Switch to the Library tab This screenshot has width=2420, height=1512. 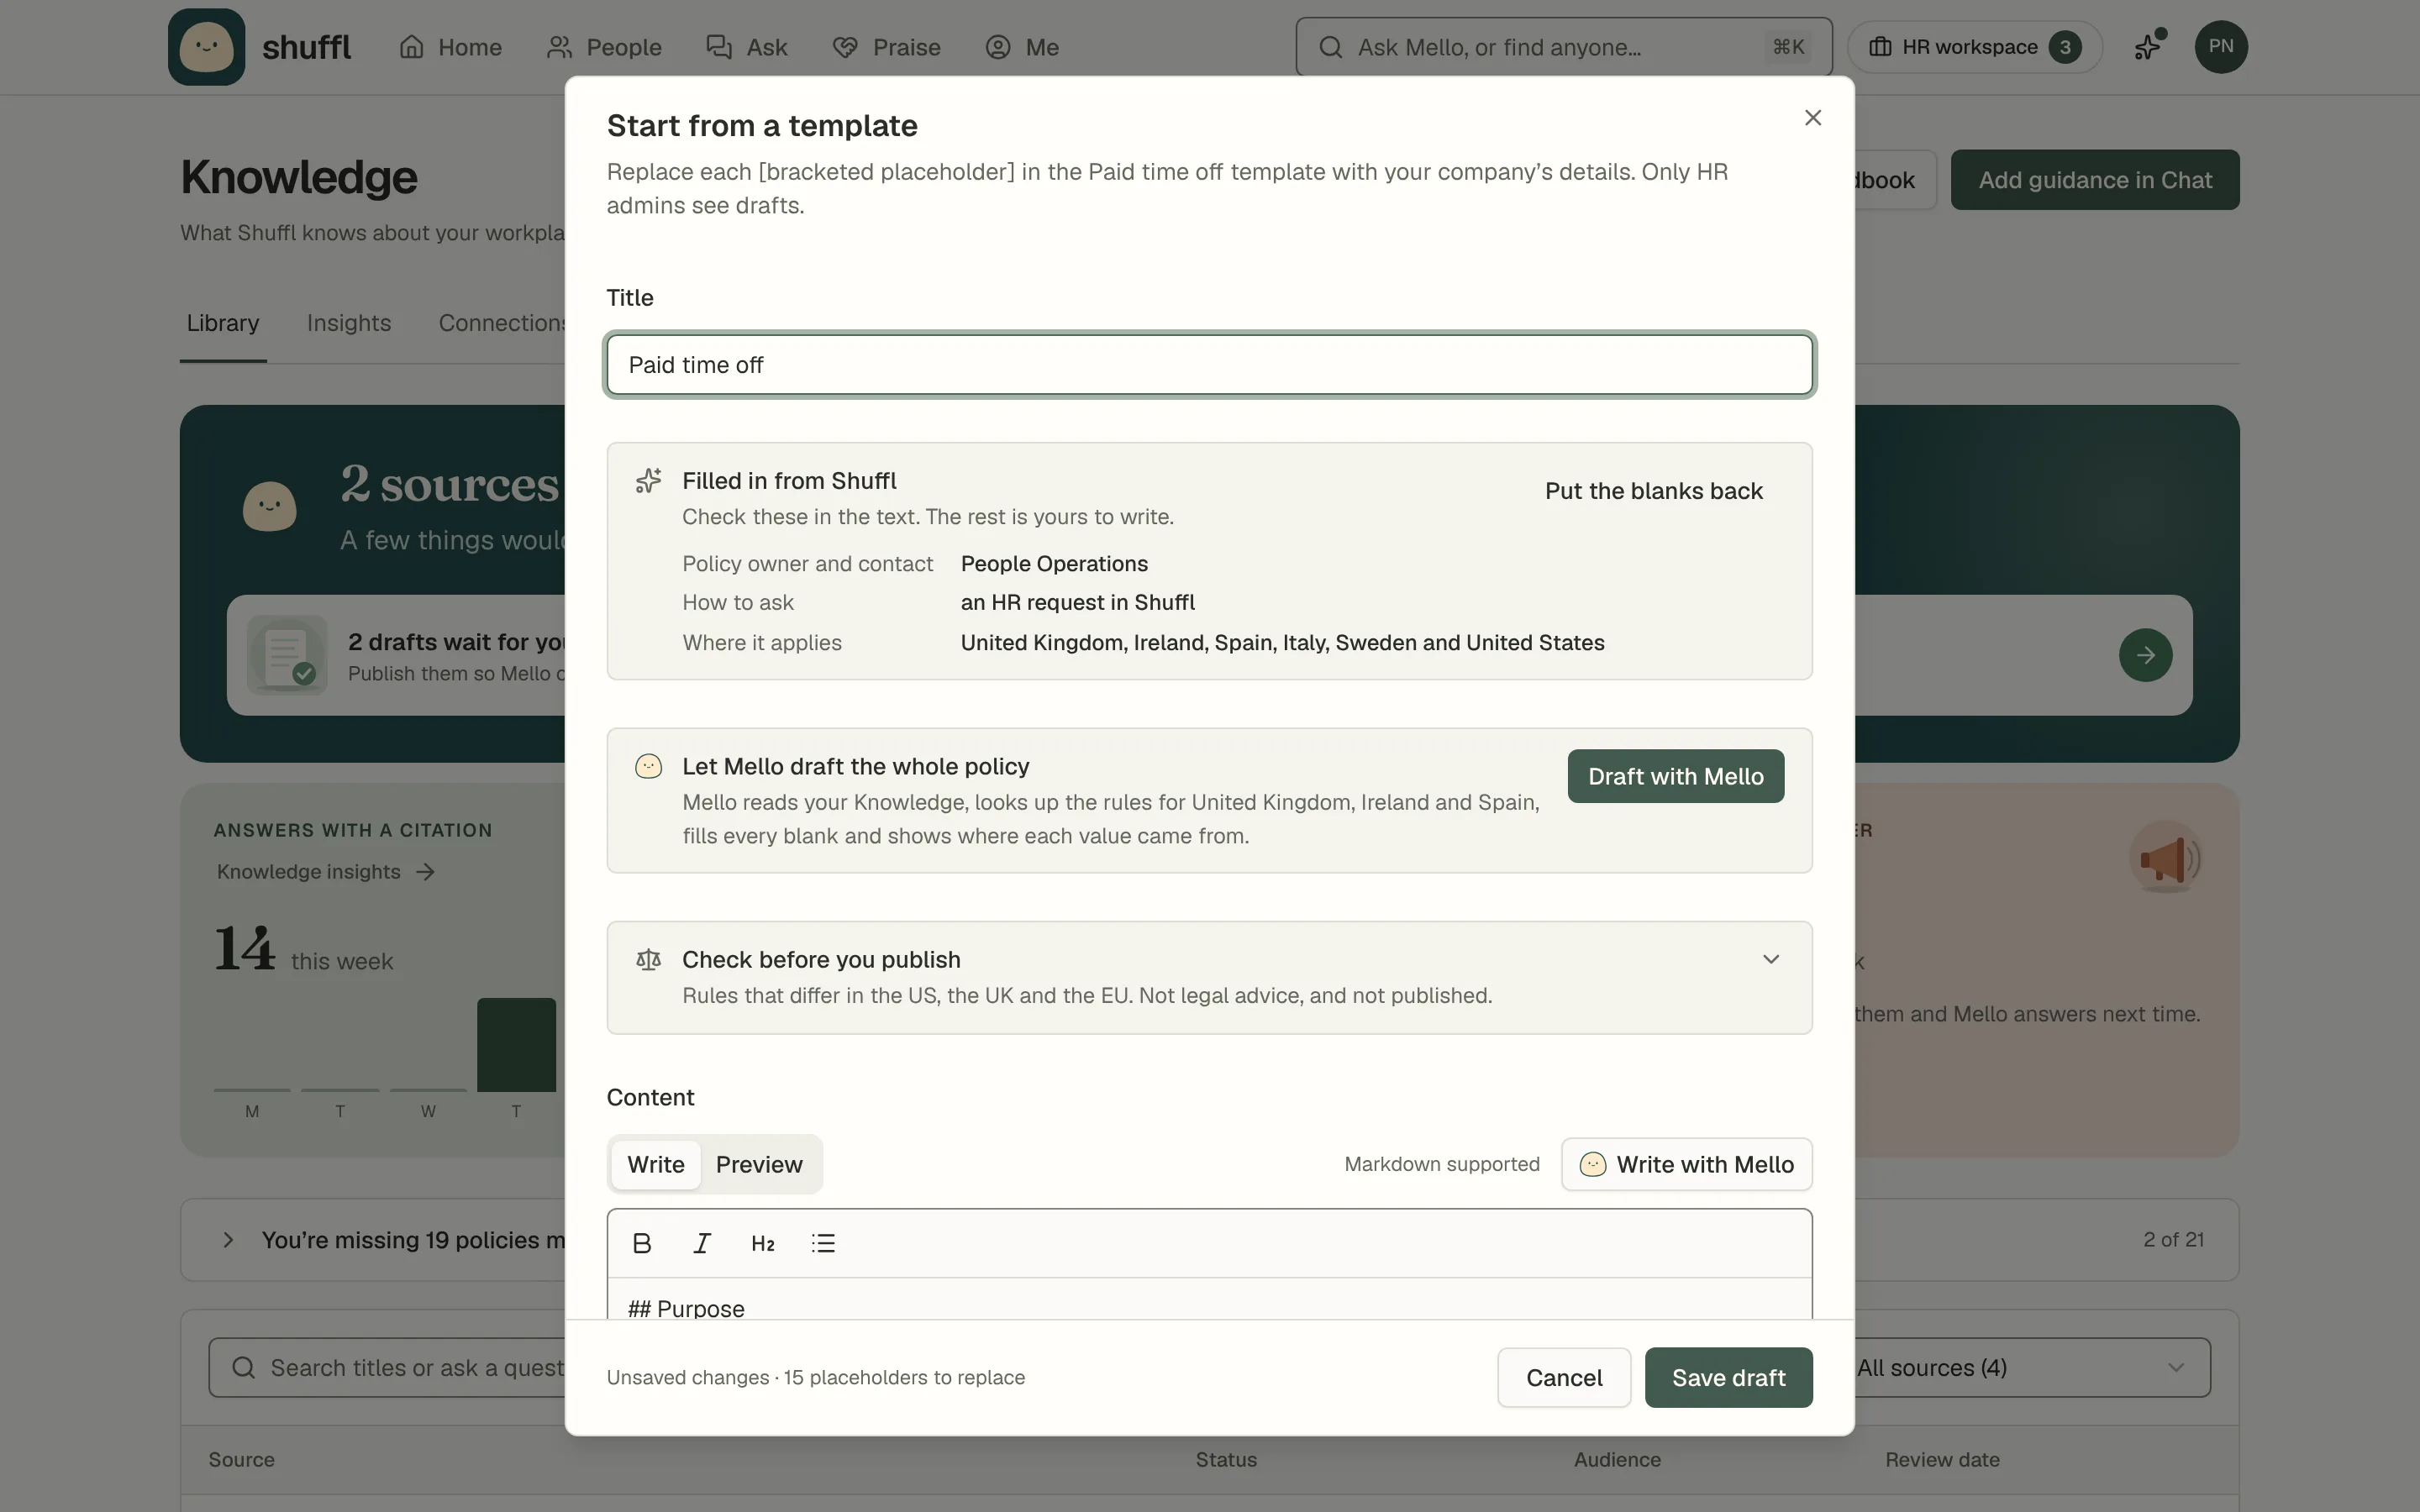pyautogui.click(x=223, y=323)
